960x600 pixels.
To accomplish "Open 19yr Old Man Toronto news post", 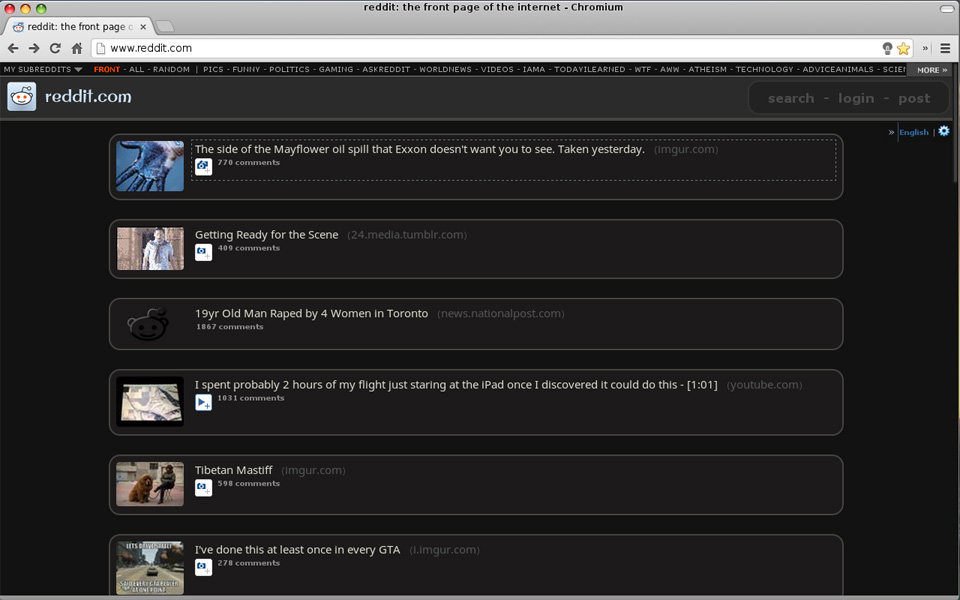I will (x=312, y=313).
